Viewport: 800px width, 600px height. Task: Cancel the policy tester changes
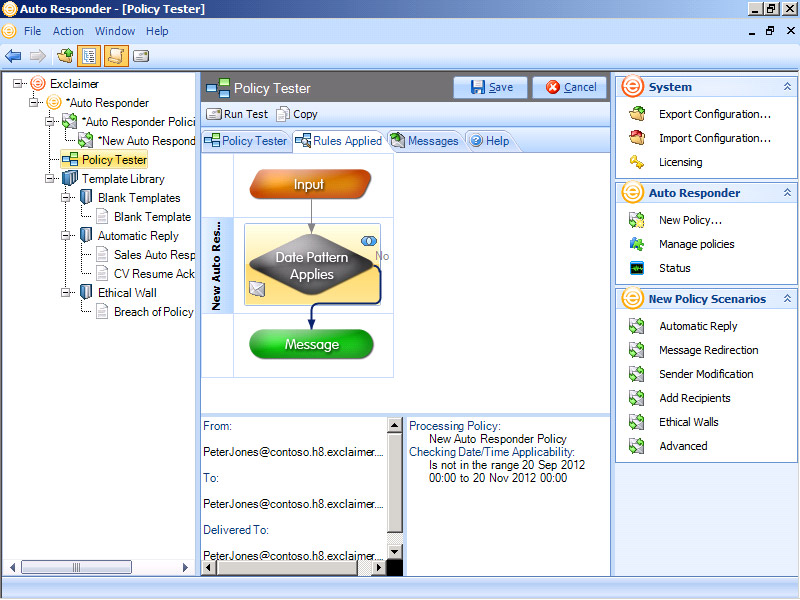pyautogui.click(x=570, y=87)
